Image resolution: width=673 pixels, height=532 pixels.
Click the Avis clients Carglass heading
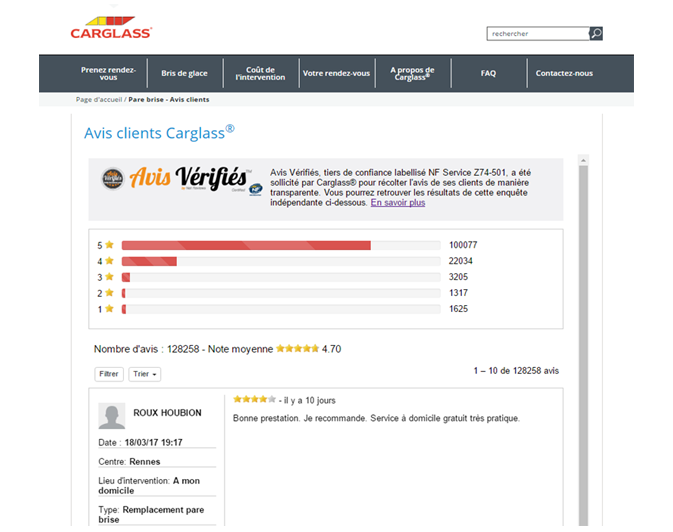[159, 132]
